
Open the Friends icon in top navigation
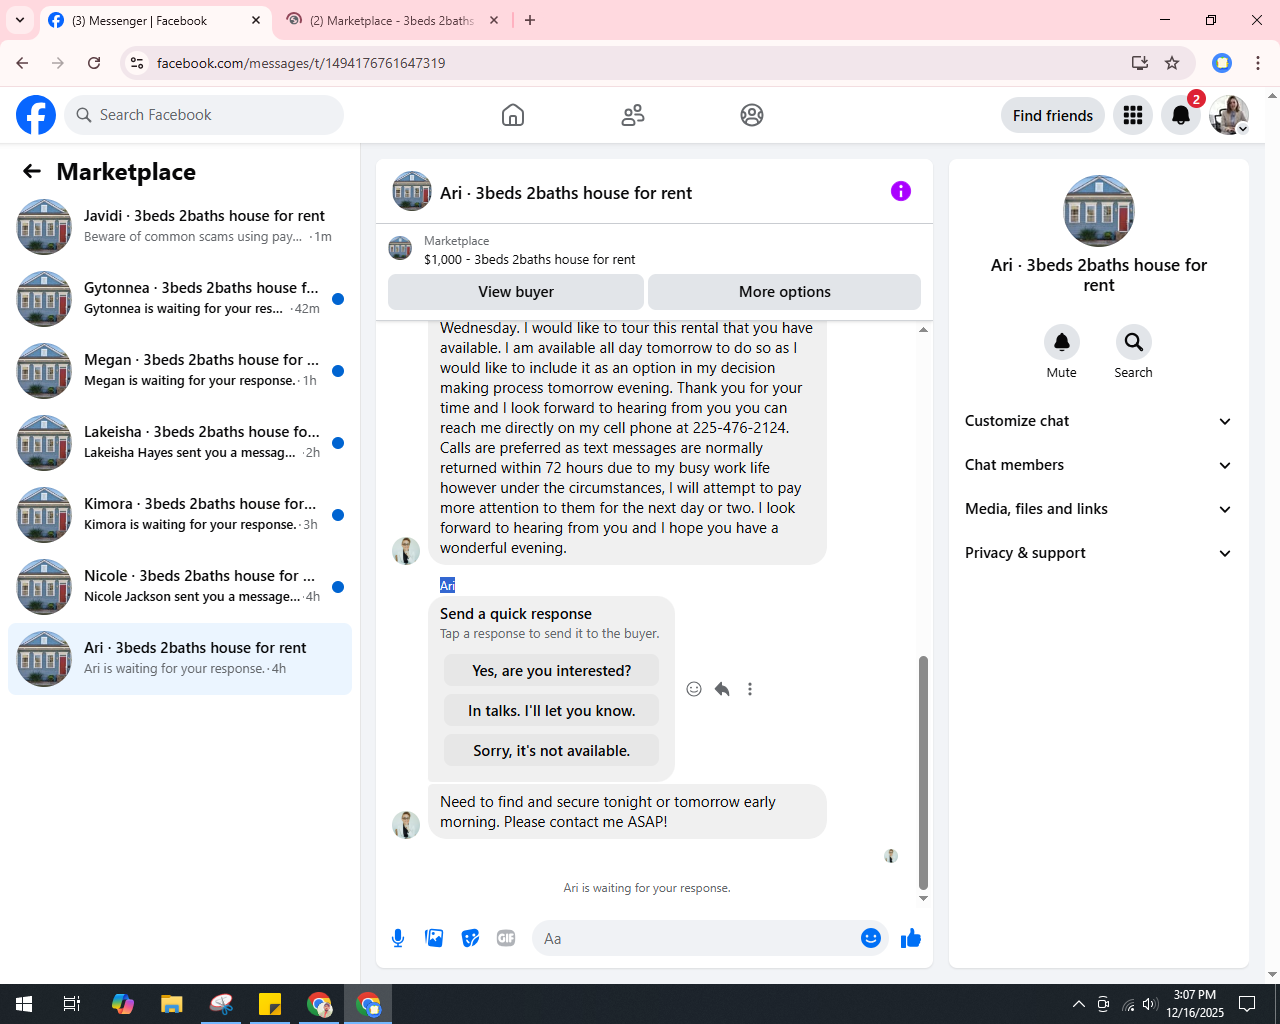pyautogui.click(x=633, y=115)
